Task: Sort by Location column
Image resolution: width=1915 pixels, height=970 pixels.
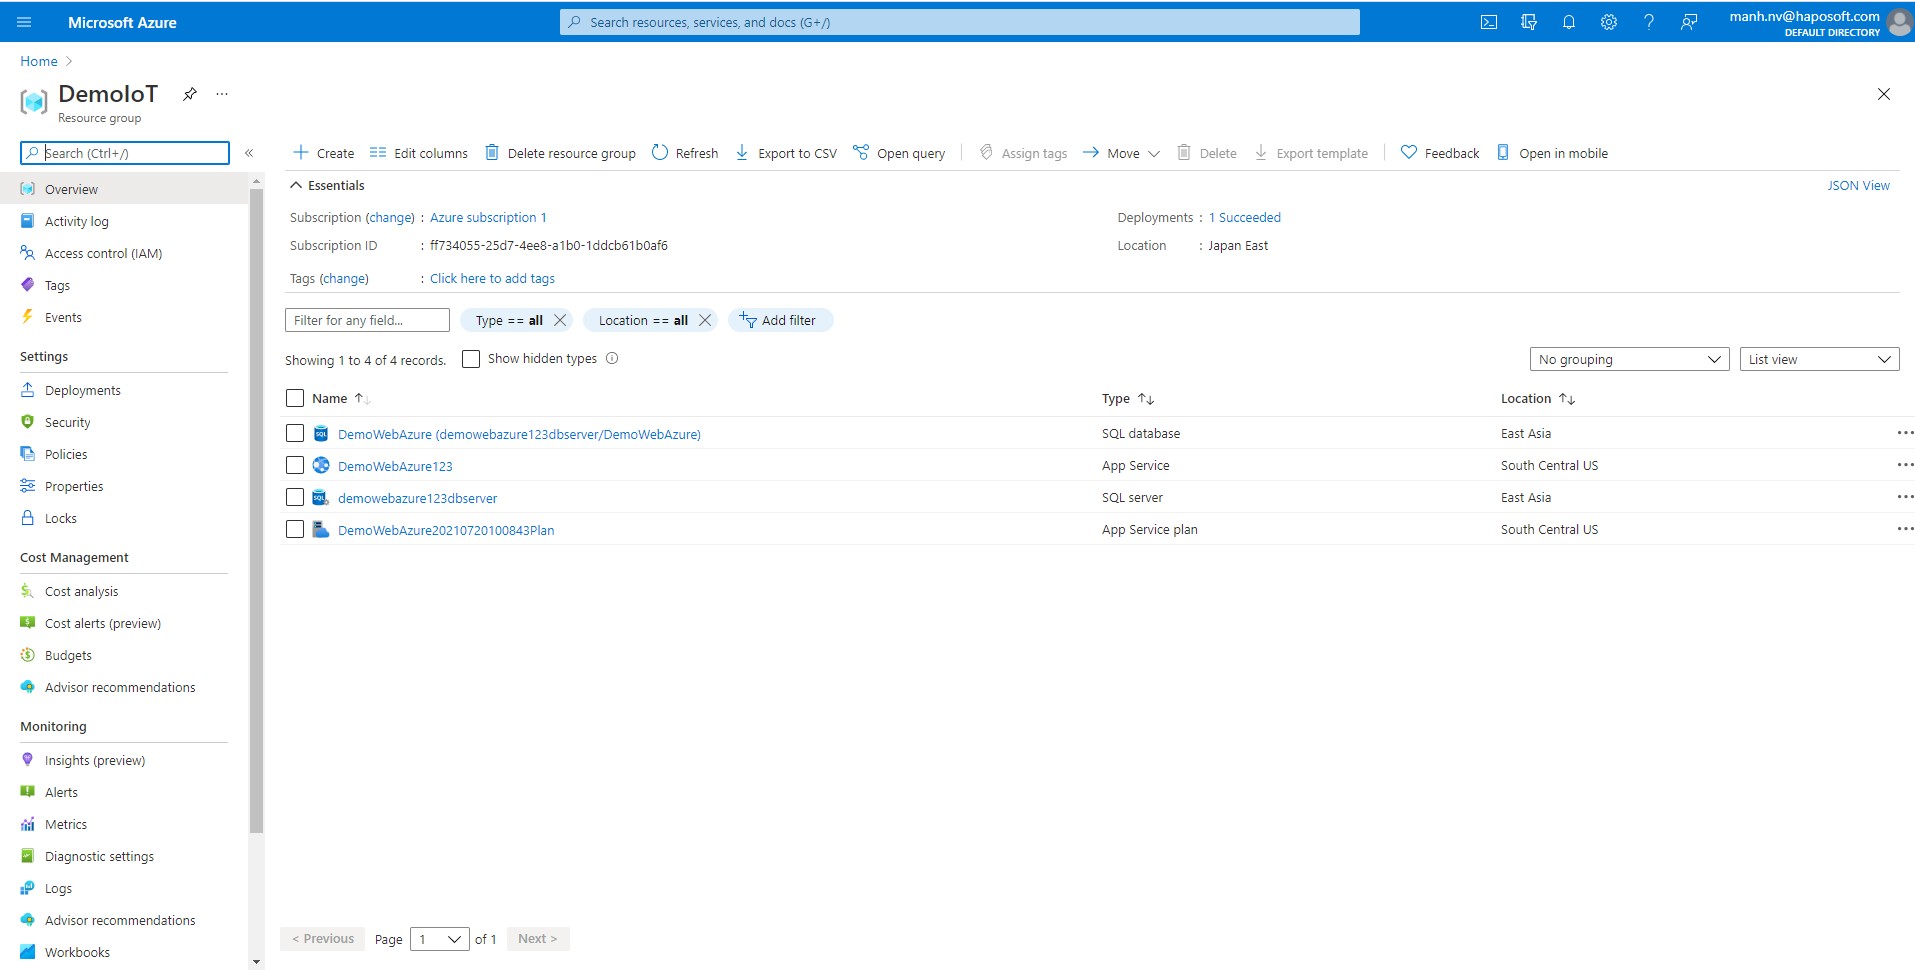Action: tap(1538, 398)
